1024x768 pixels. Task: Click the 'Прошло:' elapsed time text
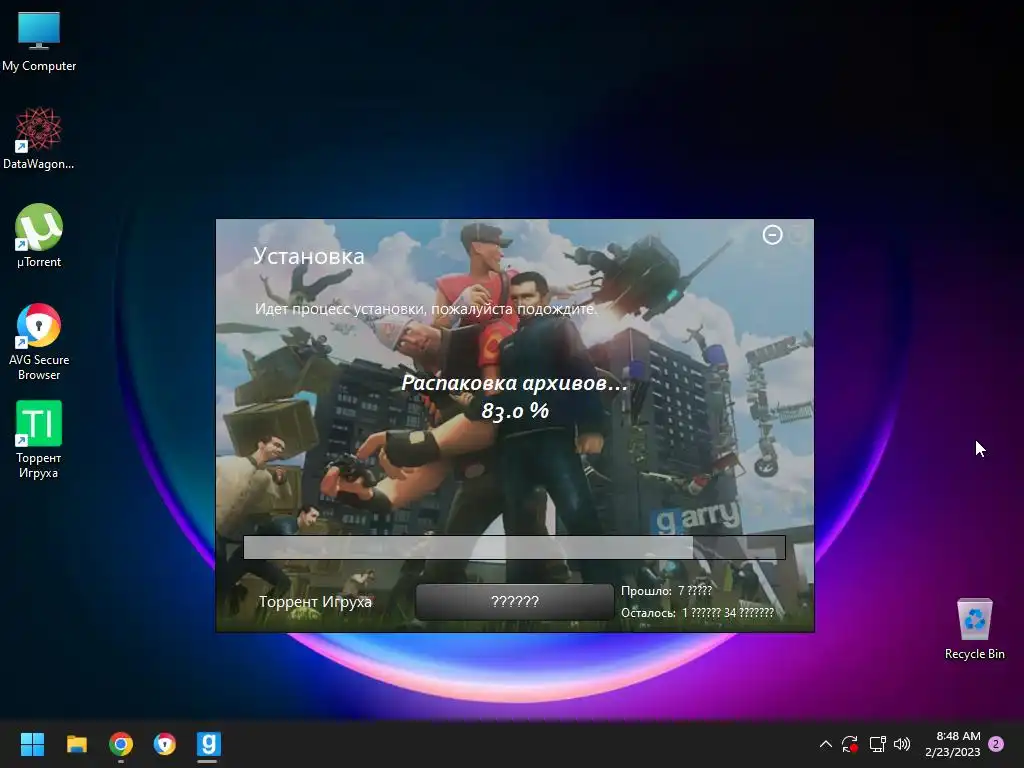666,591
